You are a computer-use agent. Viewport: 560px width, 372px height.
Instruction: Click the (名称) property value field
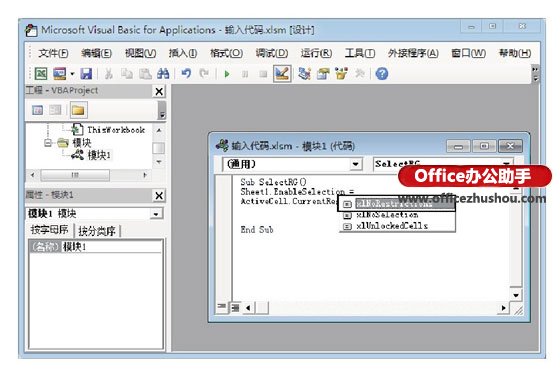coord(112,247)
